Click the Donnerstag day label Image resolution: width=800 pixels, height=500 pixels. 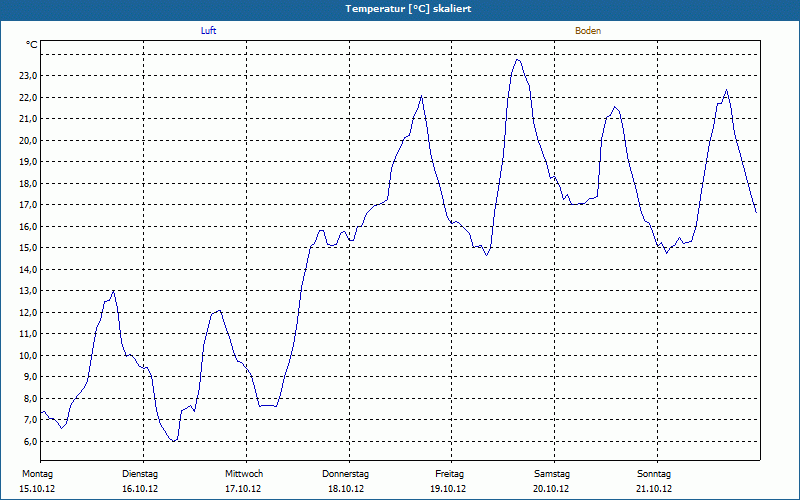(x=345, y=474)
